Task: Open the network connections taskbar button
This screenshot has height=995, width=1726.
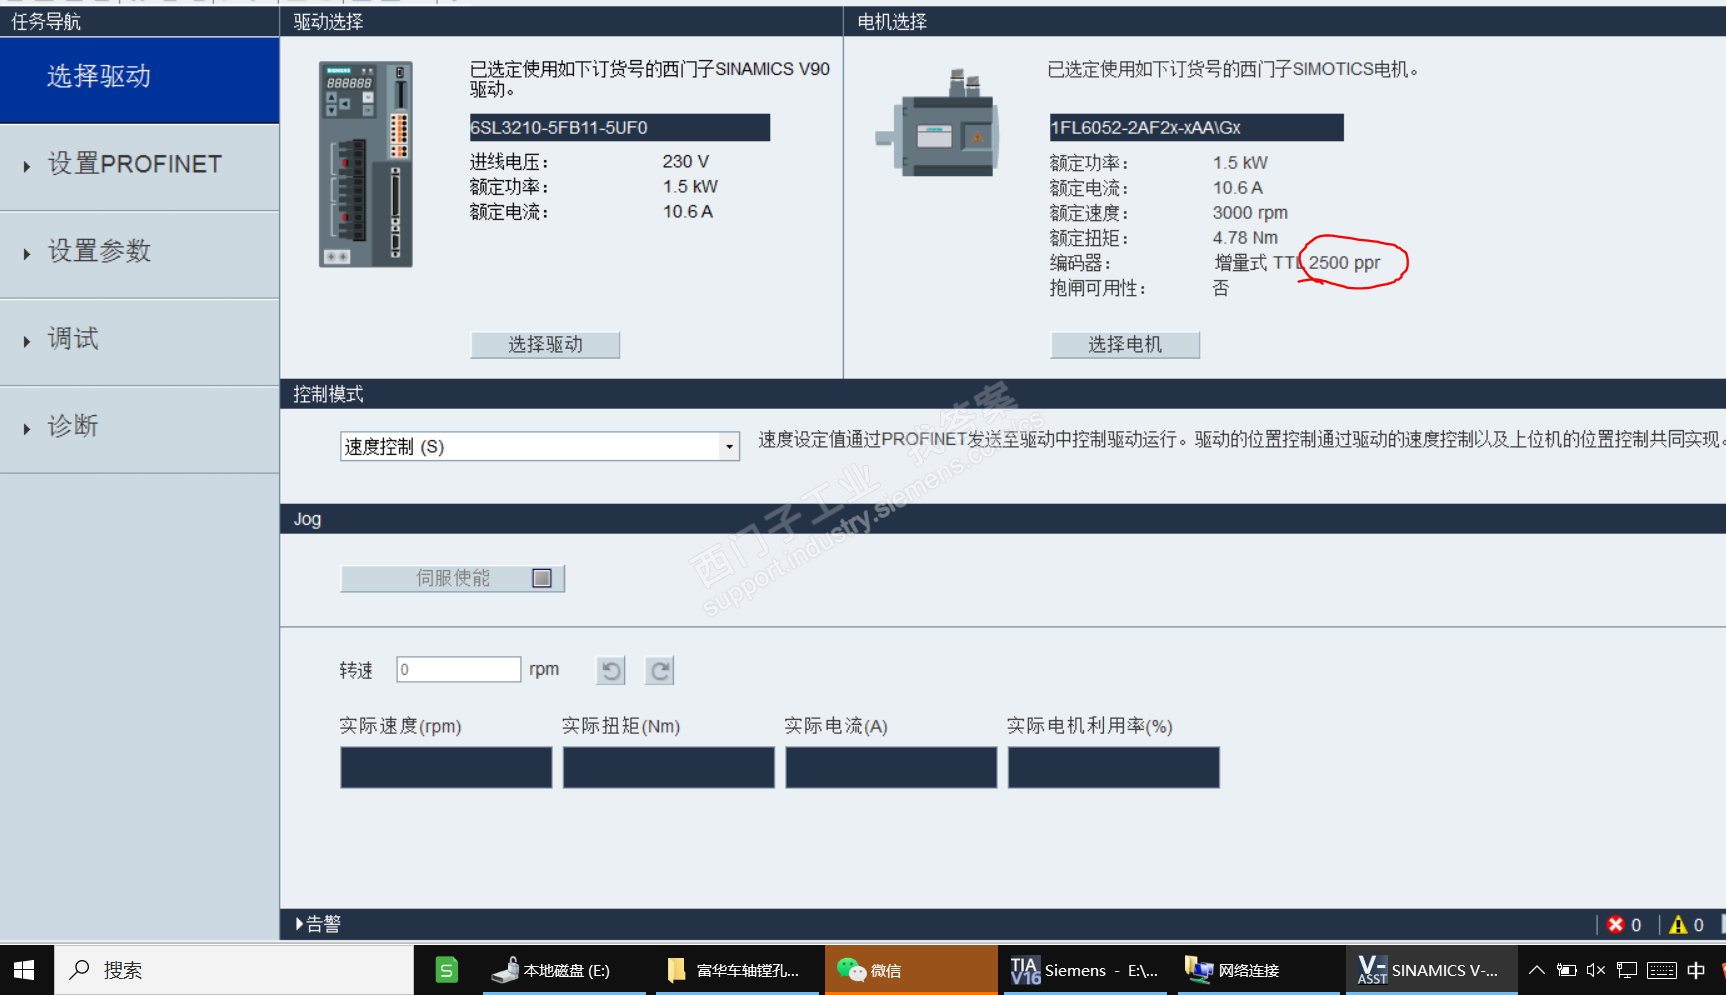Action: coord(1257,970)
